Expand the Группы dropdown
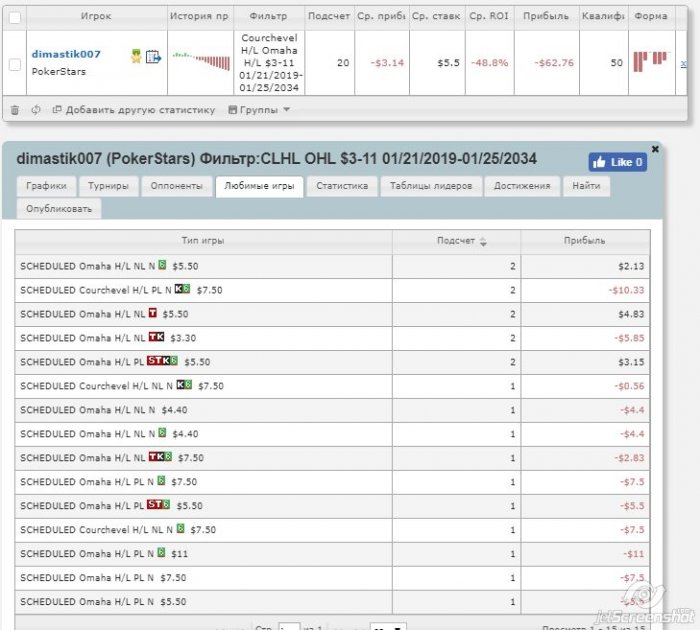700x630 pixels. pyautogui.click(x=259, y=110)
